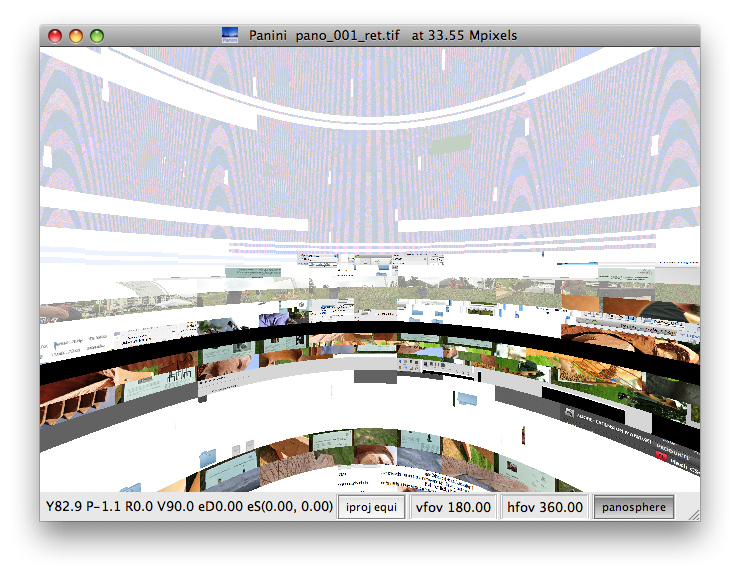This screenshot has height=576, width=740.
Task: Close the Panini window with red button
Action: pos(55,36)
